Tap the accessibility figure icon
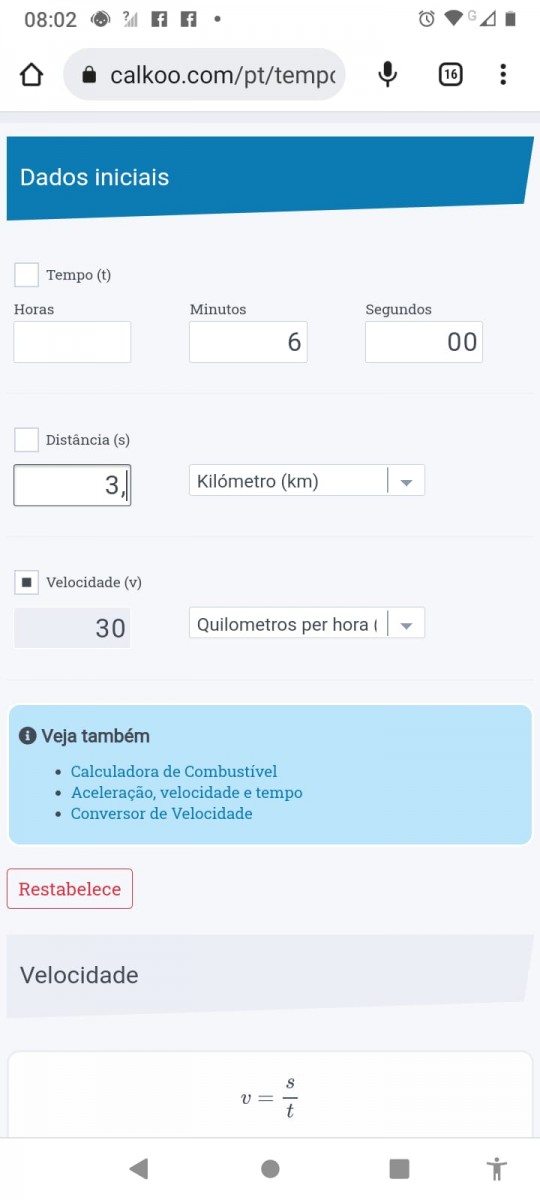Screen dimensions: 540x1200 (x=496, y=1168)
